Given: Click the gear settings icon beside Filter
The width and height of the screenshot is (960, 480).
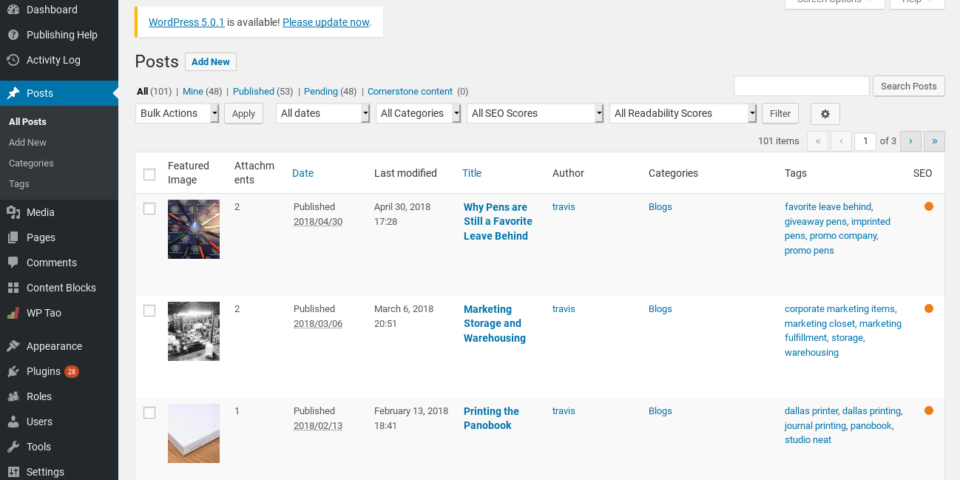Looking at the screenshot, I should click(x=825, y=114).
